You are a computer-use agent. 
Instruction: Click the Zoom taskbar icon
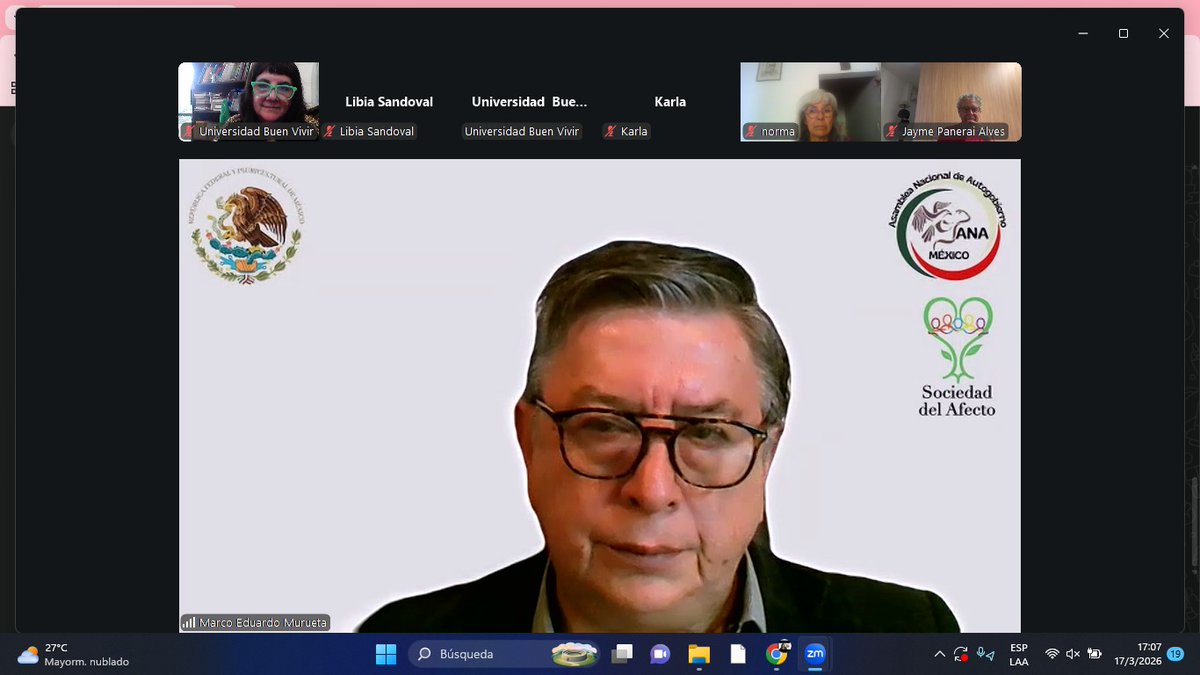[x=815, y=654]
